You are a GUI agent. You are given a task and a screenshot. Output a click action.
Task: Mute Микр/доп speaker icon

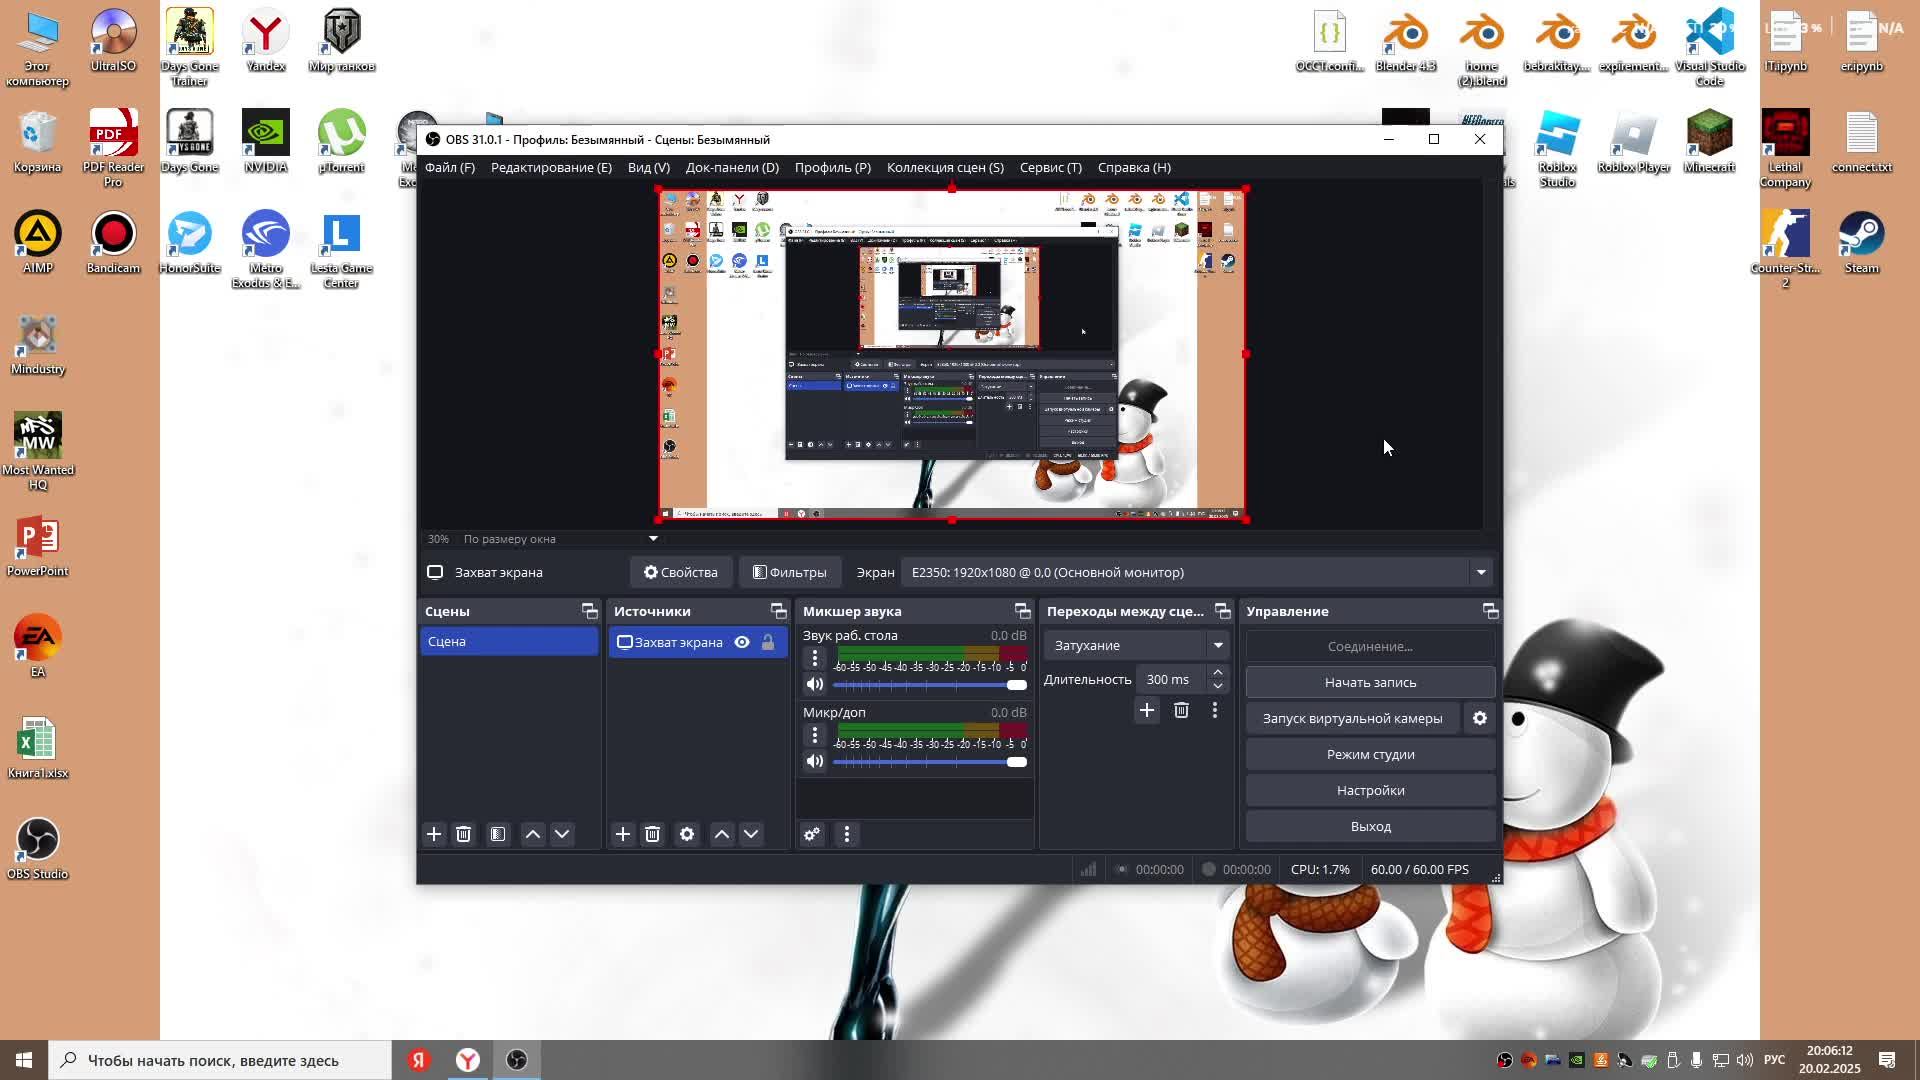[x=815, y=762]
